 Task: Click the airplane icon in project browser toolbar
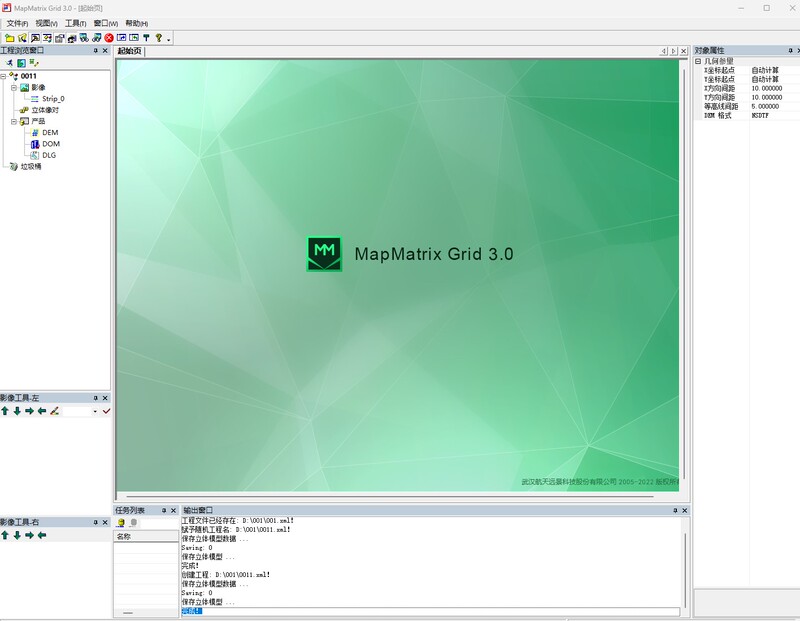[9, 63]
